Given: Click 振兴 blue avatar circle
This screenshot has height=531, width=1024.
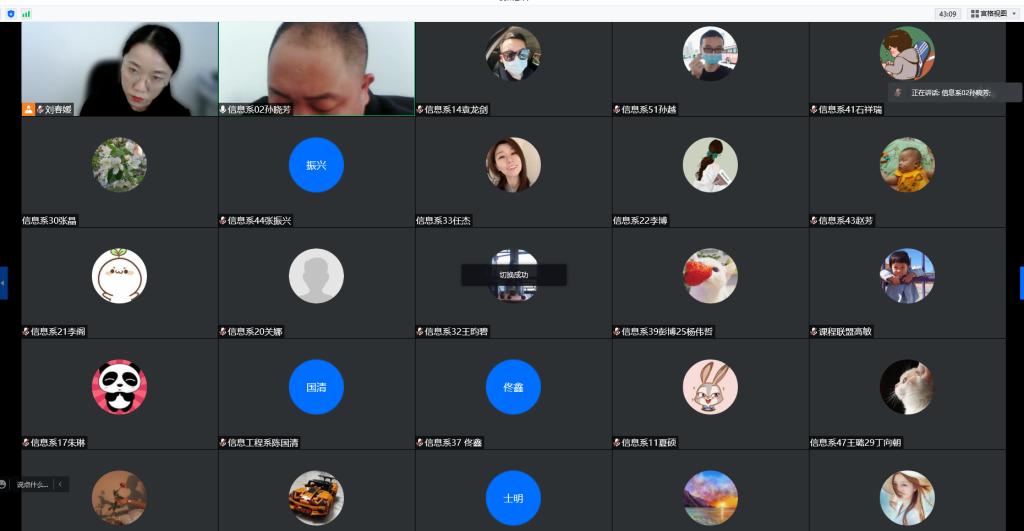Looking at the screenshot, I should click(316, 165).
